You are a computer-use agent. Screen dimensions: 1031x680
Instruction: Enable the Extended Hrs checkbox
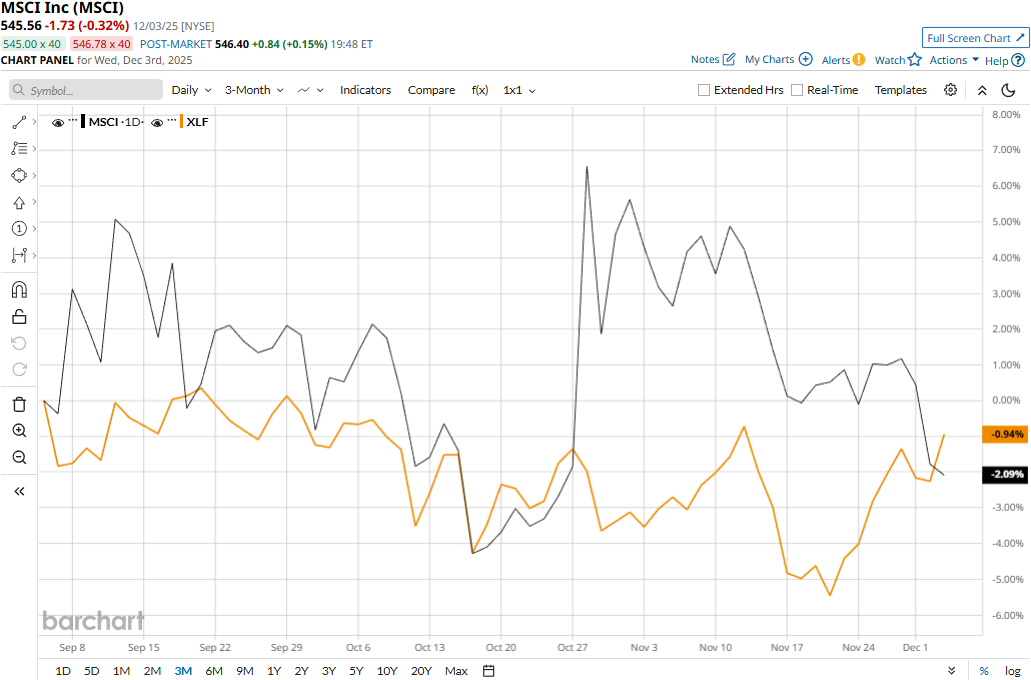pos(704,90)
